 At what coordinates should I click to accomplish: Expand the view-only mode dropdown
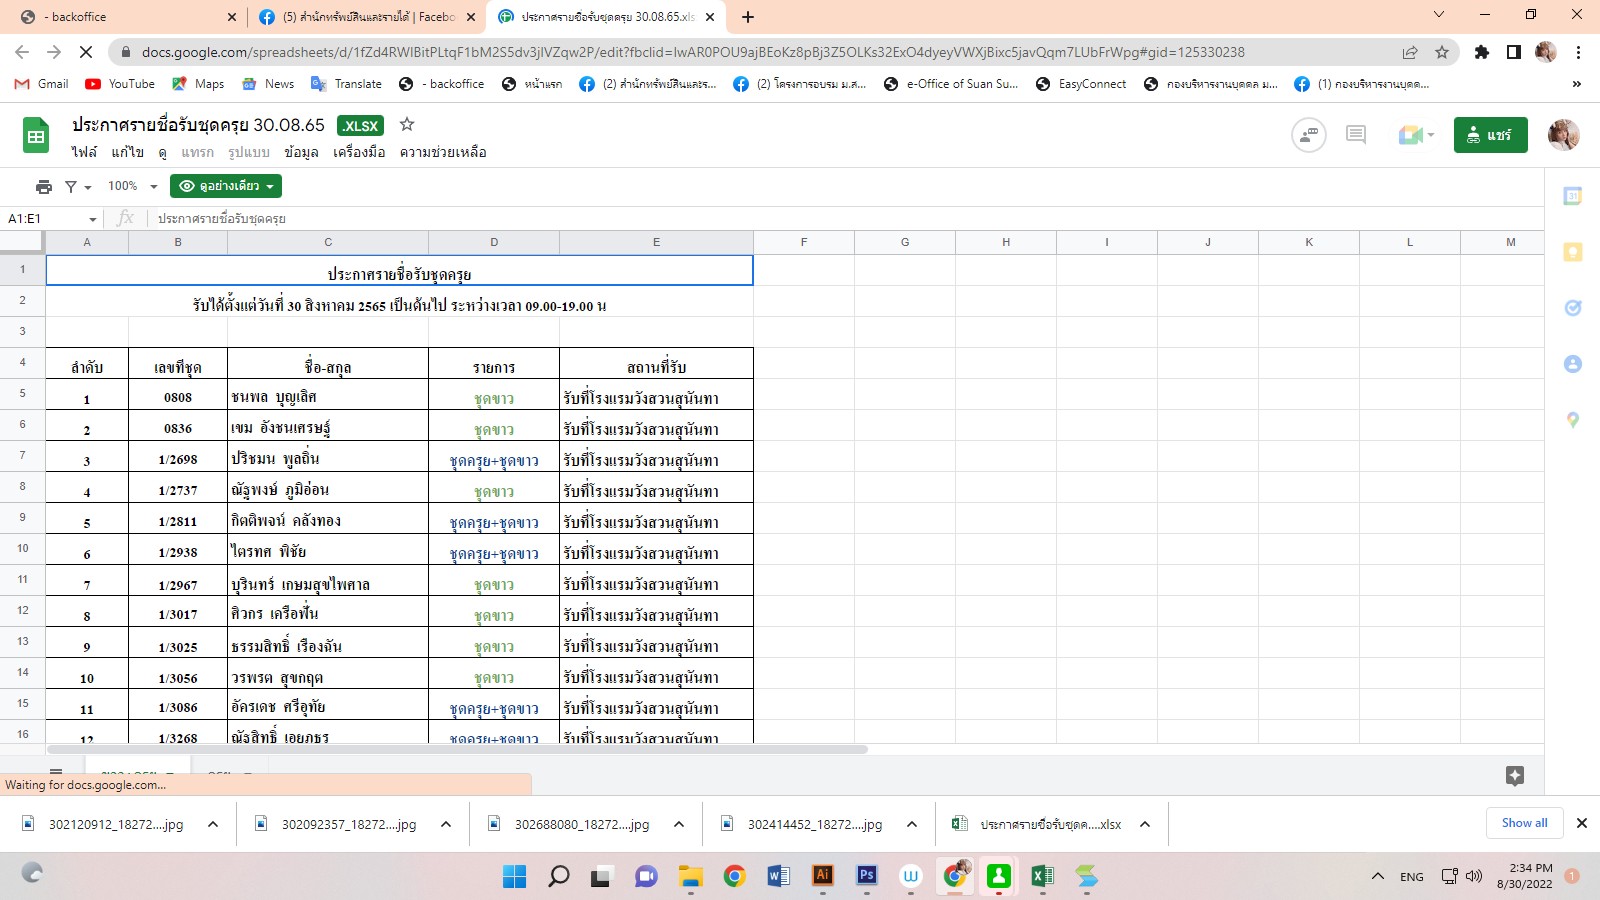[226, 186]
